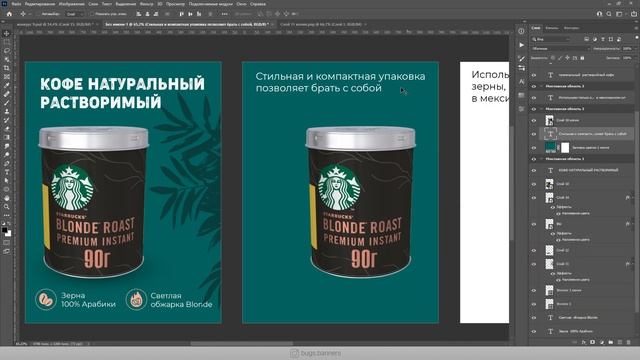Hide the Слой 39 копия layer

533,120
